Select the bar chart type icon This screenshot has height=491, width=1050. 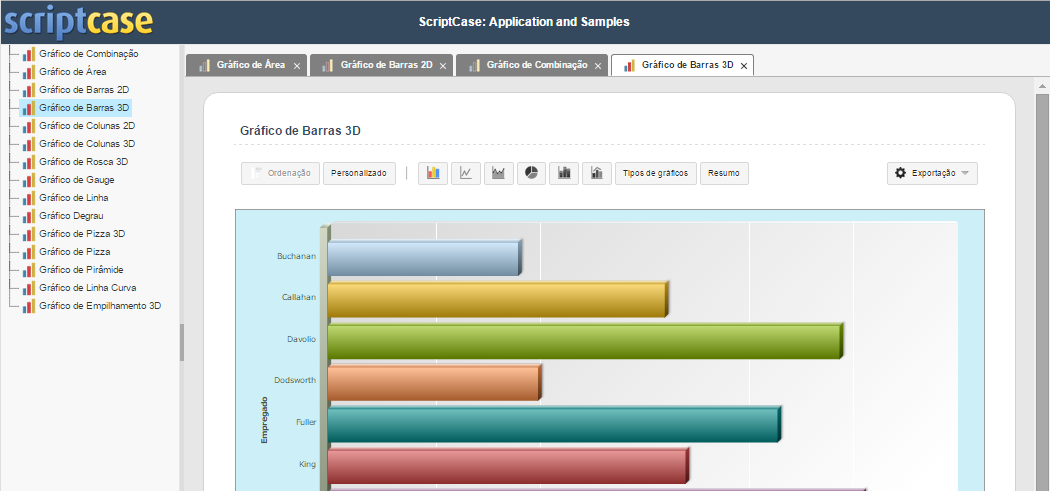pos(433,173)
